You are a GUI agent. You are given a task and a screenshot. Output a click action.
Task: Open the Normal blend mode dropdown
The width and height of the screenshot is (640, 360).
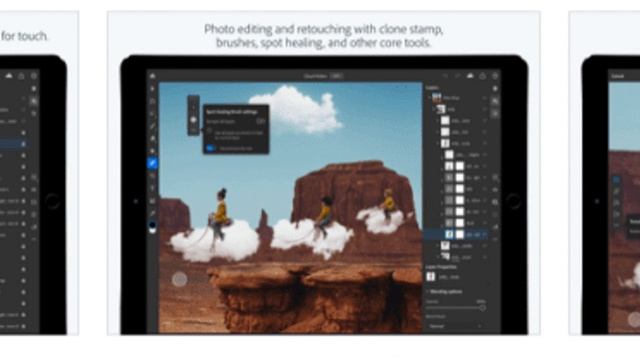click(455, 326)
